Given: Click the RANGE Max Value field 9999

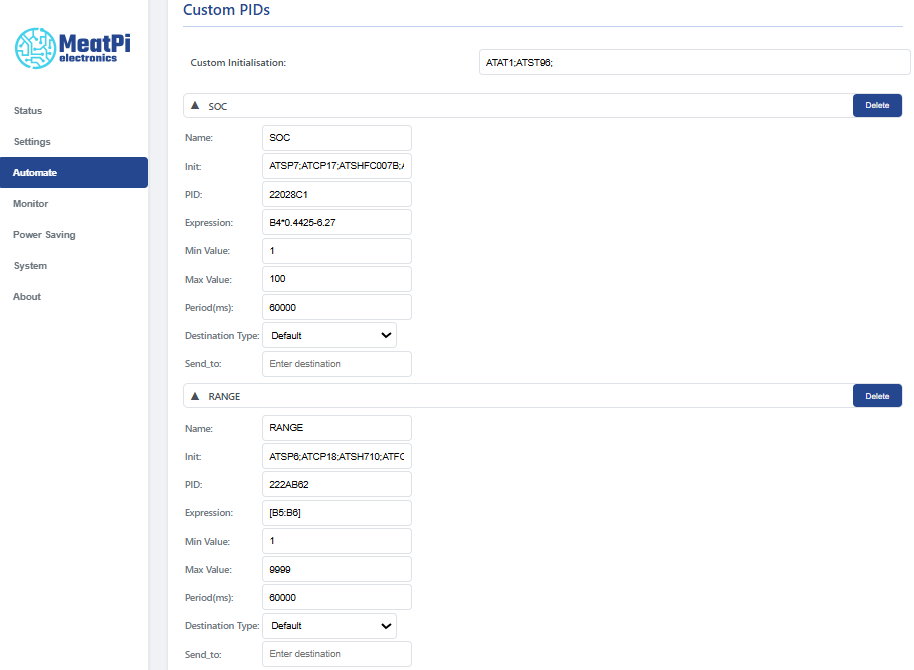Looking at the screenshot, I should click(x=336, y=569).
